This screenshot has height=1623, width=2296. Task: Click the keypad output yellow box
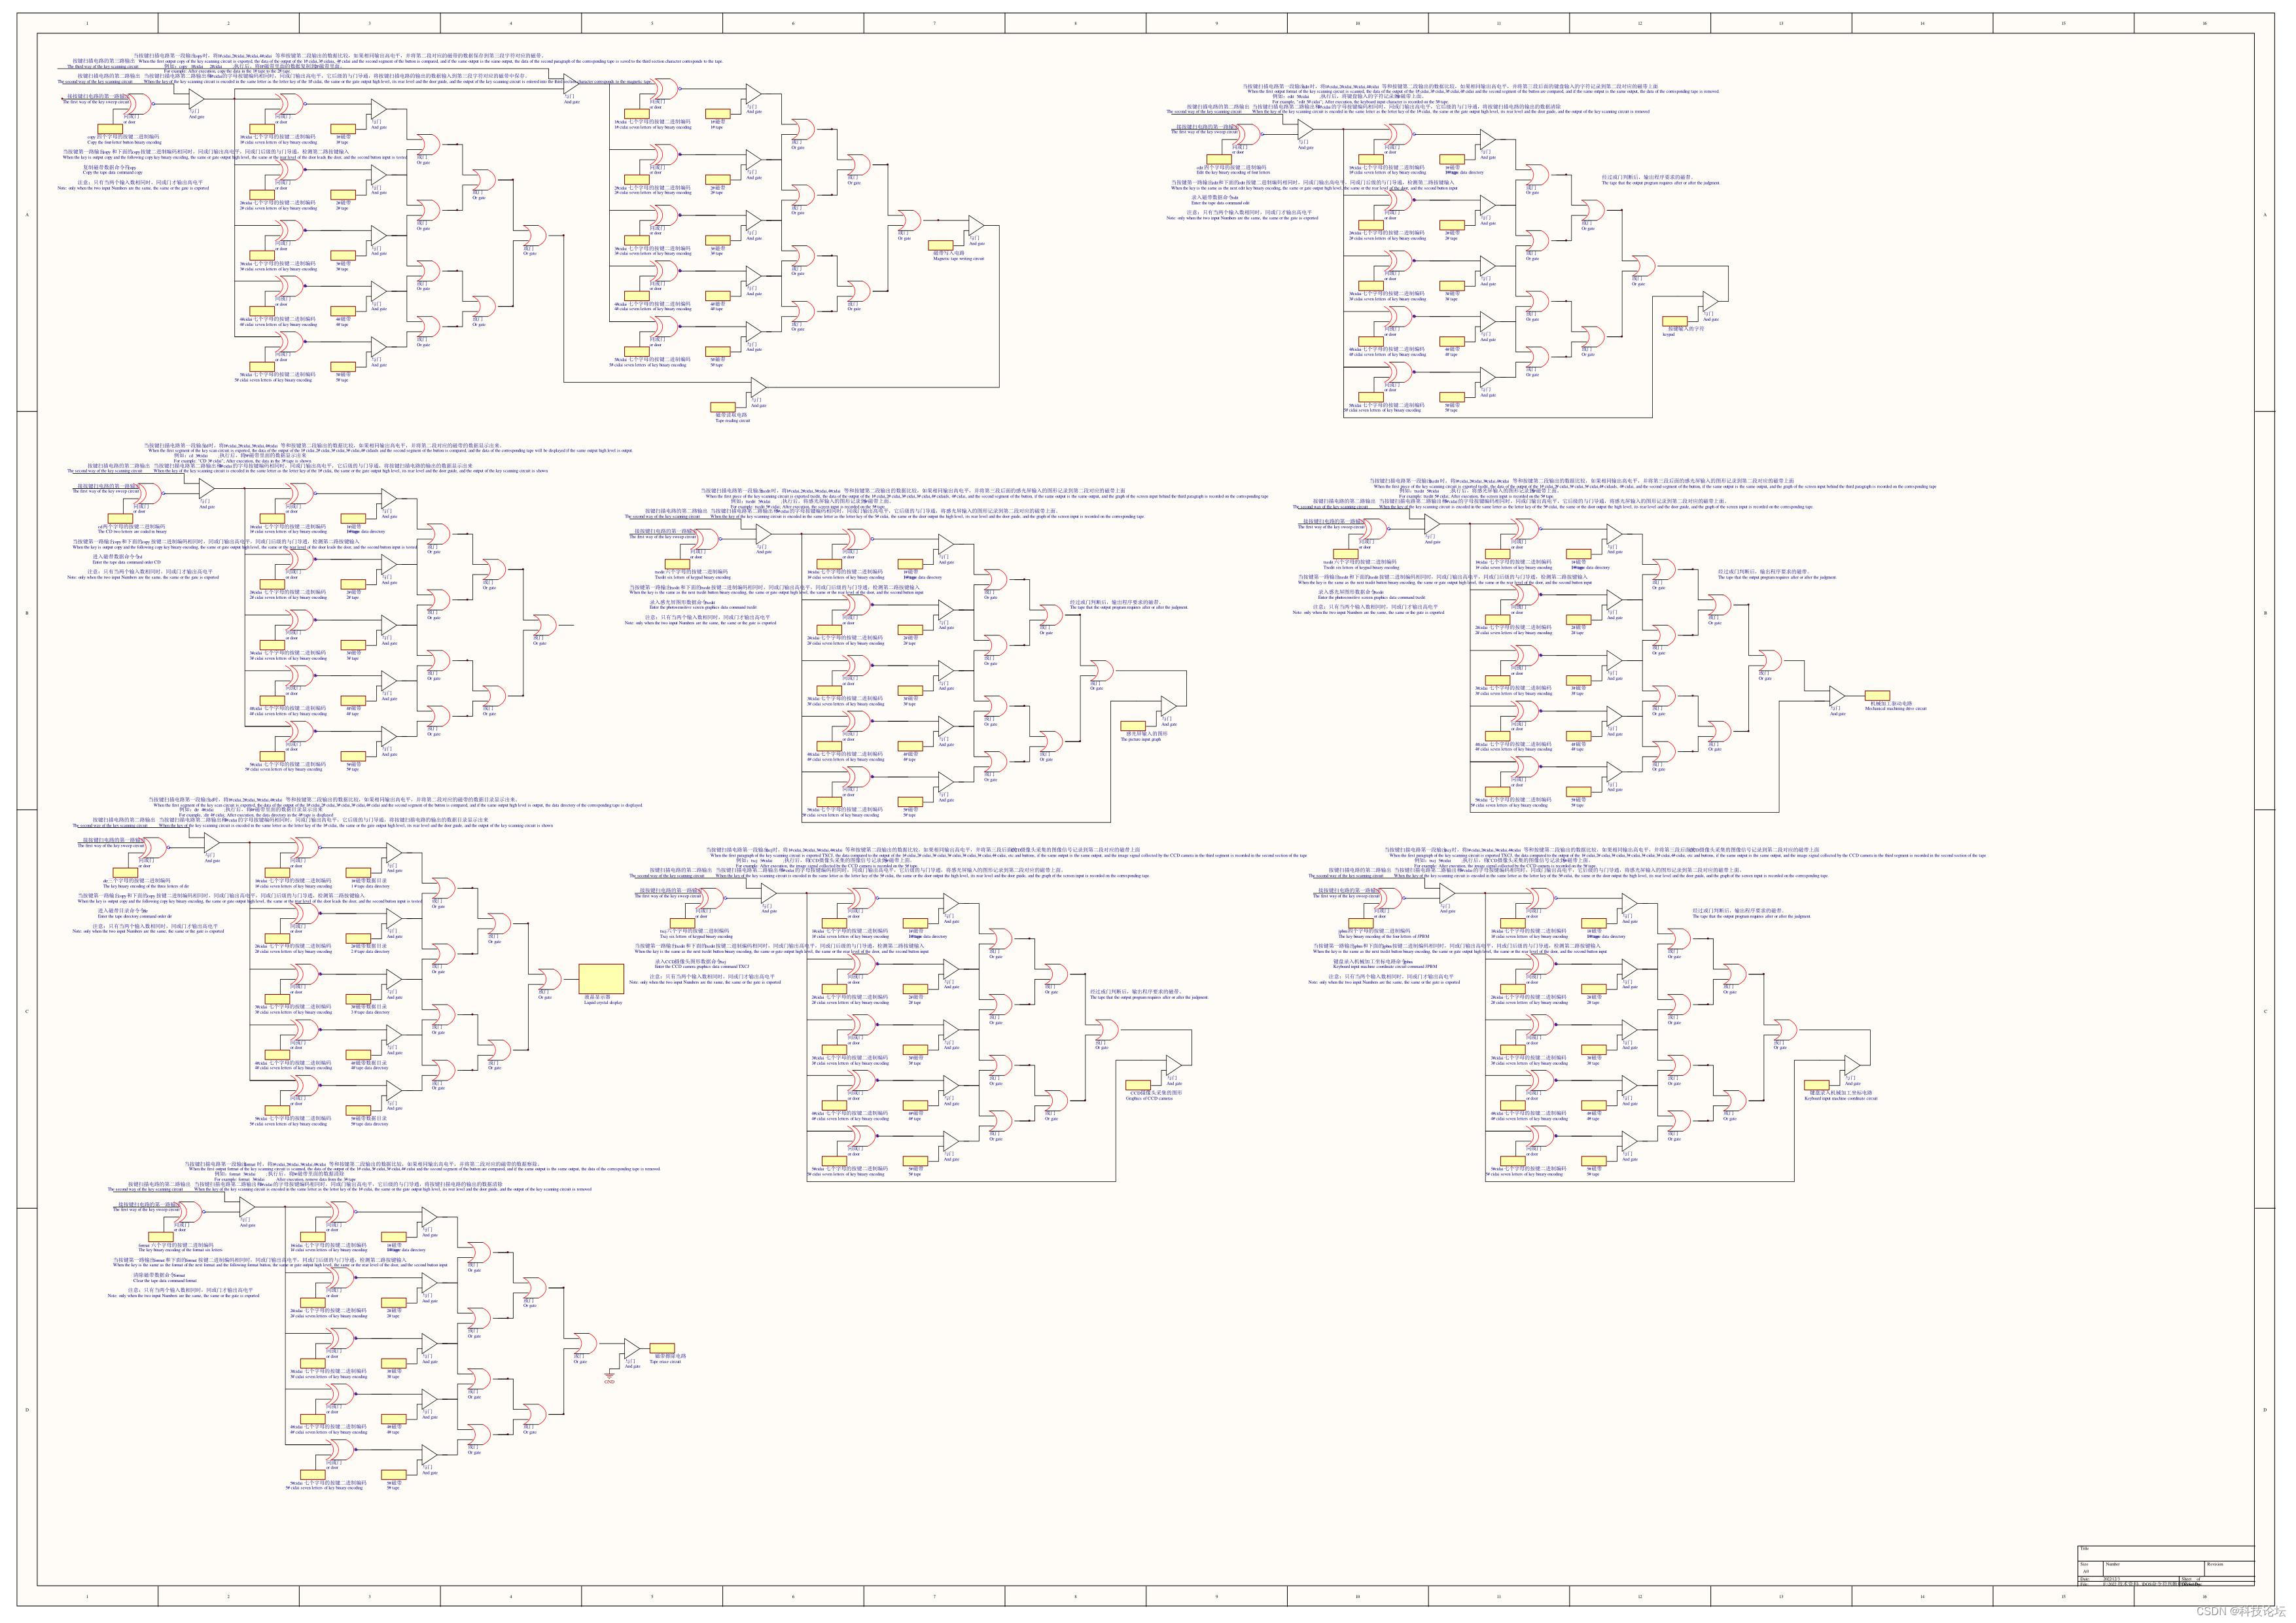coord(1676,321)
